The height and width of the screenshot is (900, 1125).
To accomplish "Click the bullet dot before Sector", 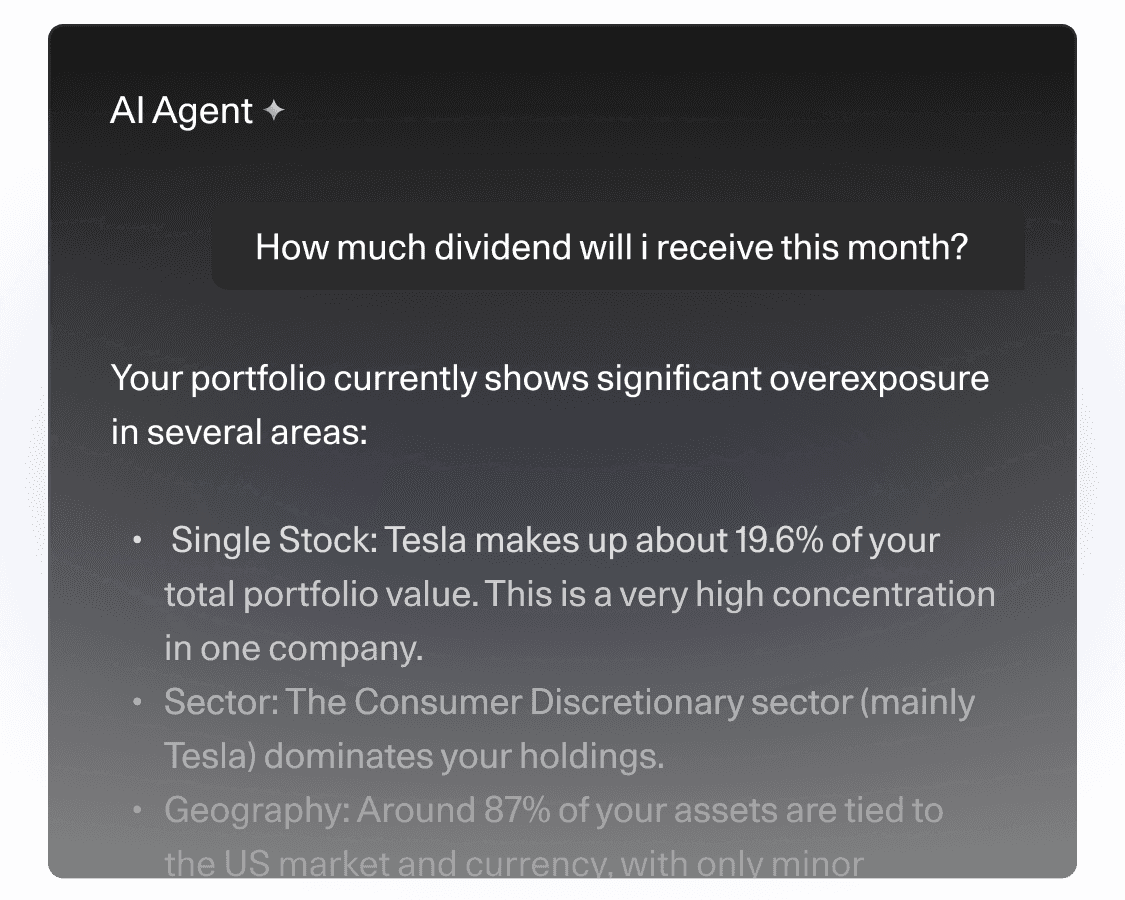I will 137,703.
